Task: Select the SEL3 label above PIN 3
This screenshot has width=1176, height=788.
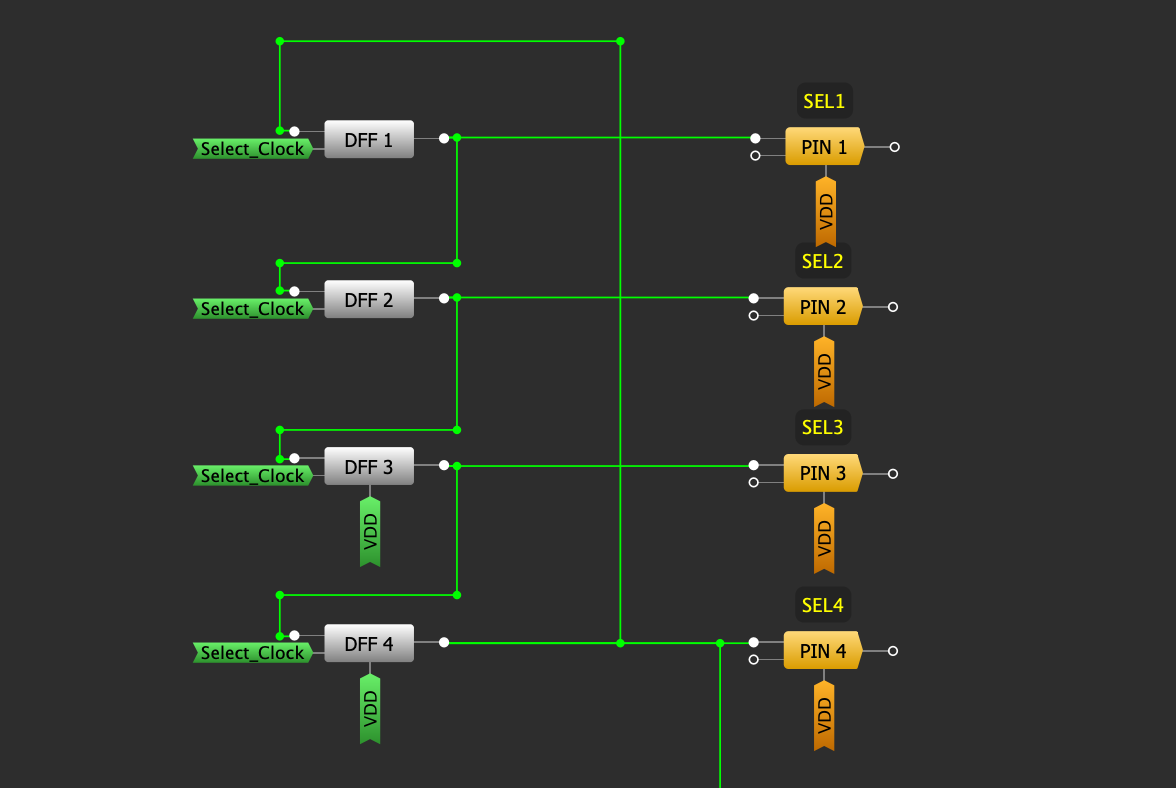Action: 822,428
